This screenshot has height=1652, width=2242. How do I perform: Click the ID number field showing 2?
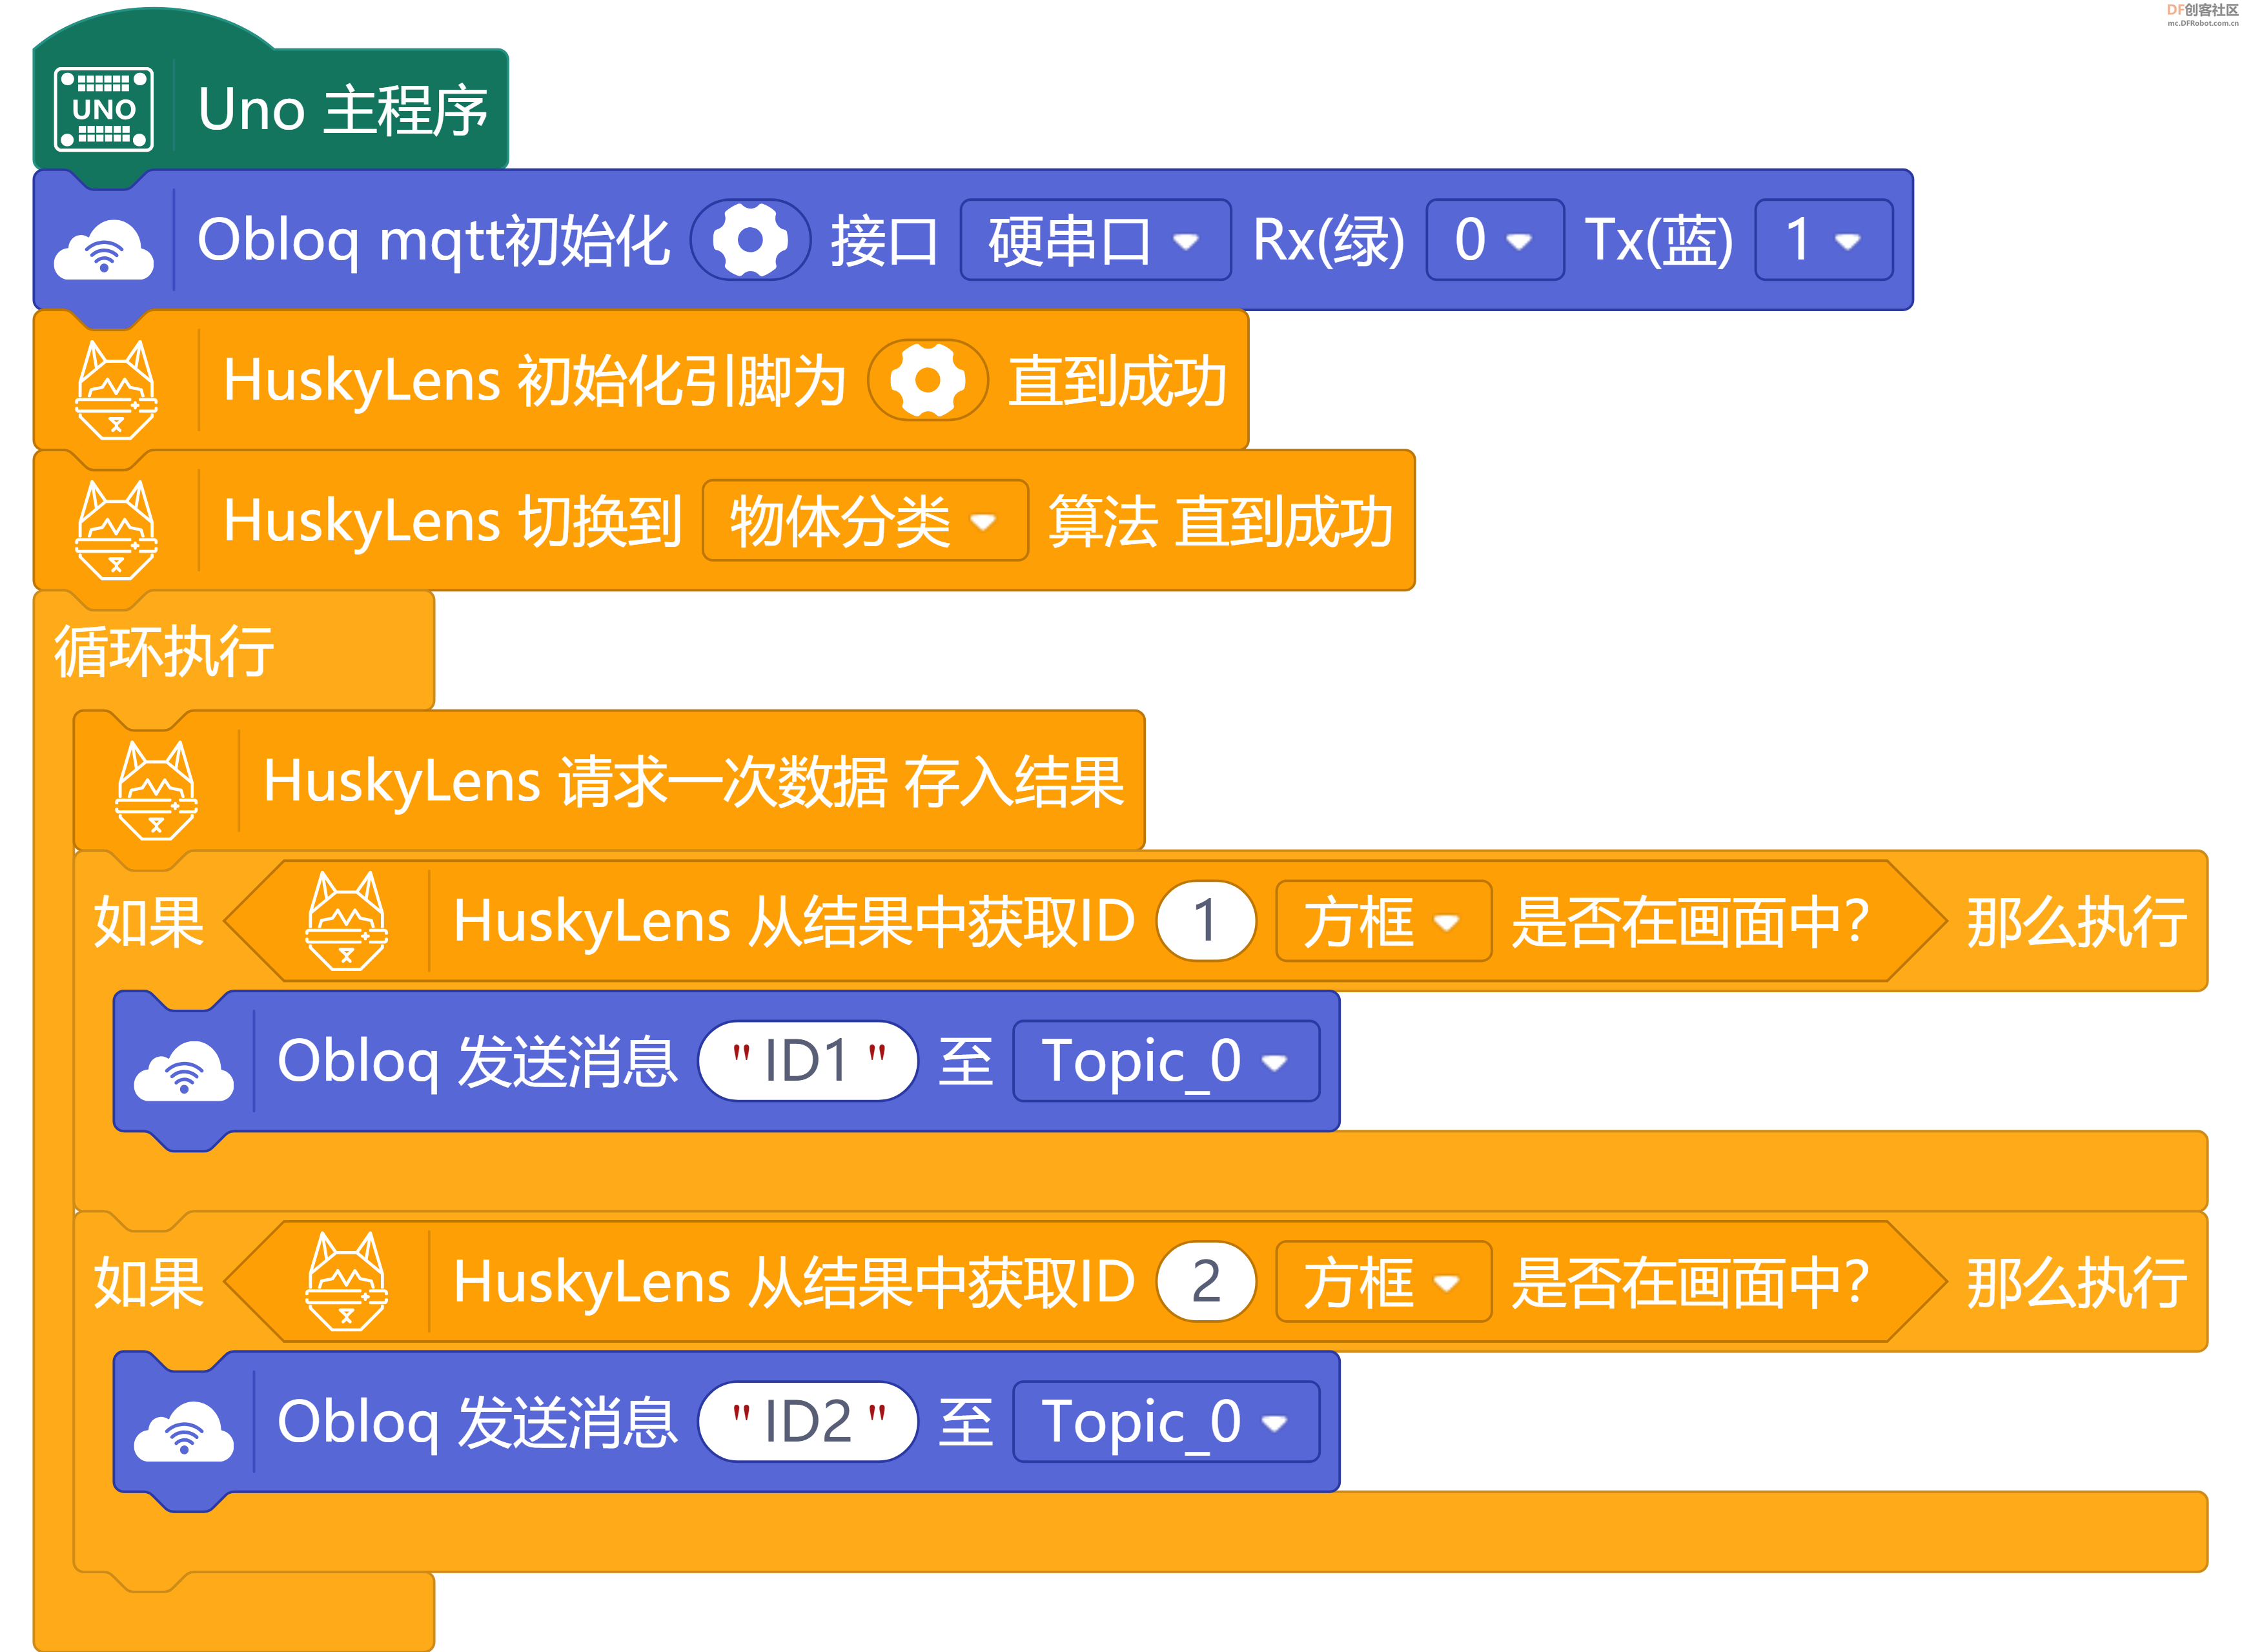pyautogui.click(x=1206, y=1282)
